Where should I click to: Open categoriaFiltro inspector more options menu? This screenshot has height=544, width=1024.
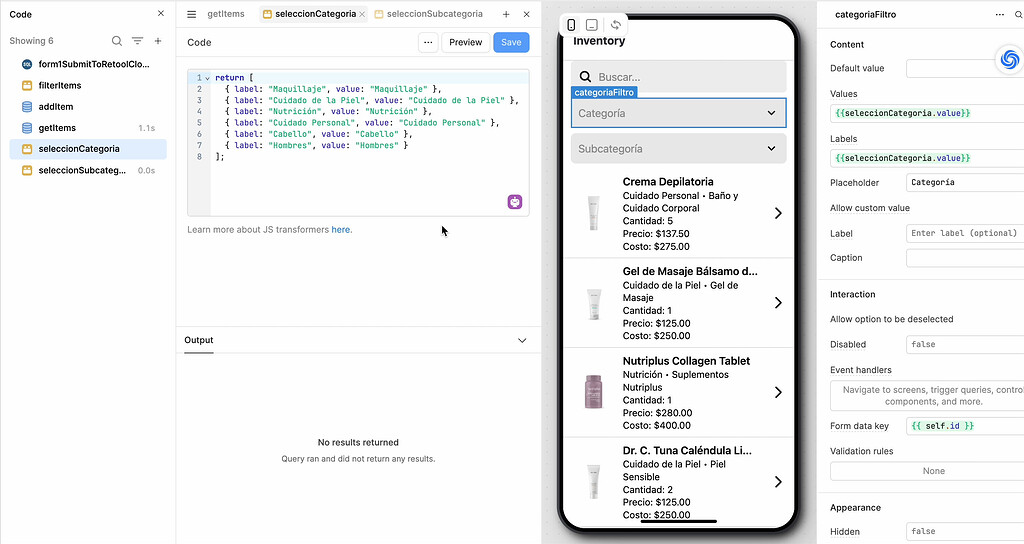(999, 14)
